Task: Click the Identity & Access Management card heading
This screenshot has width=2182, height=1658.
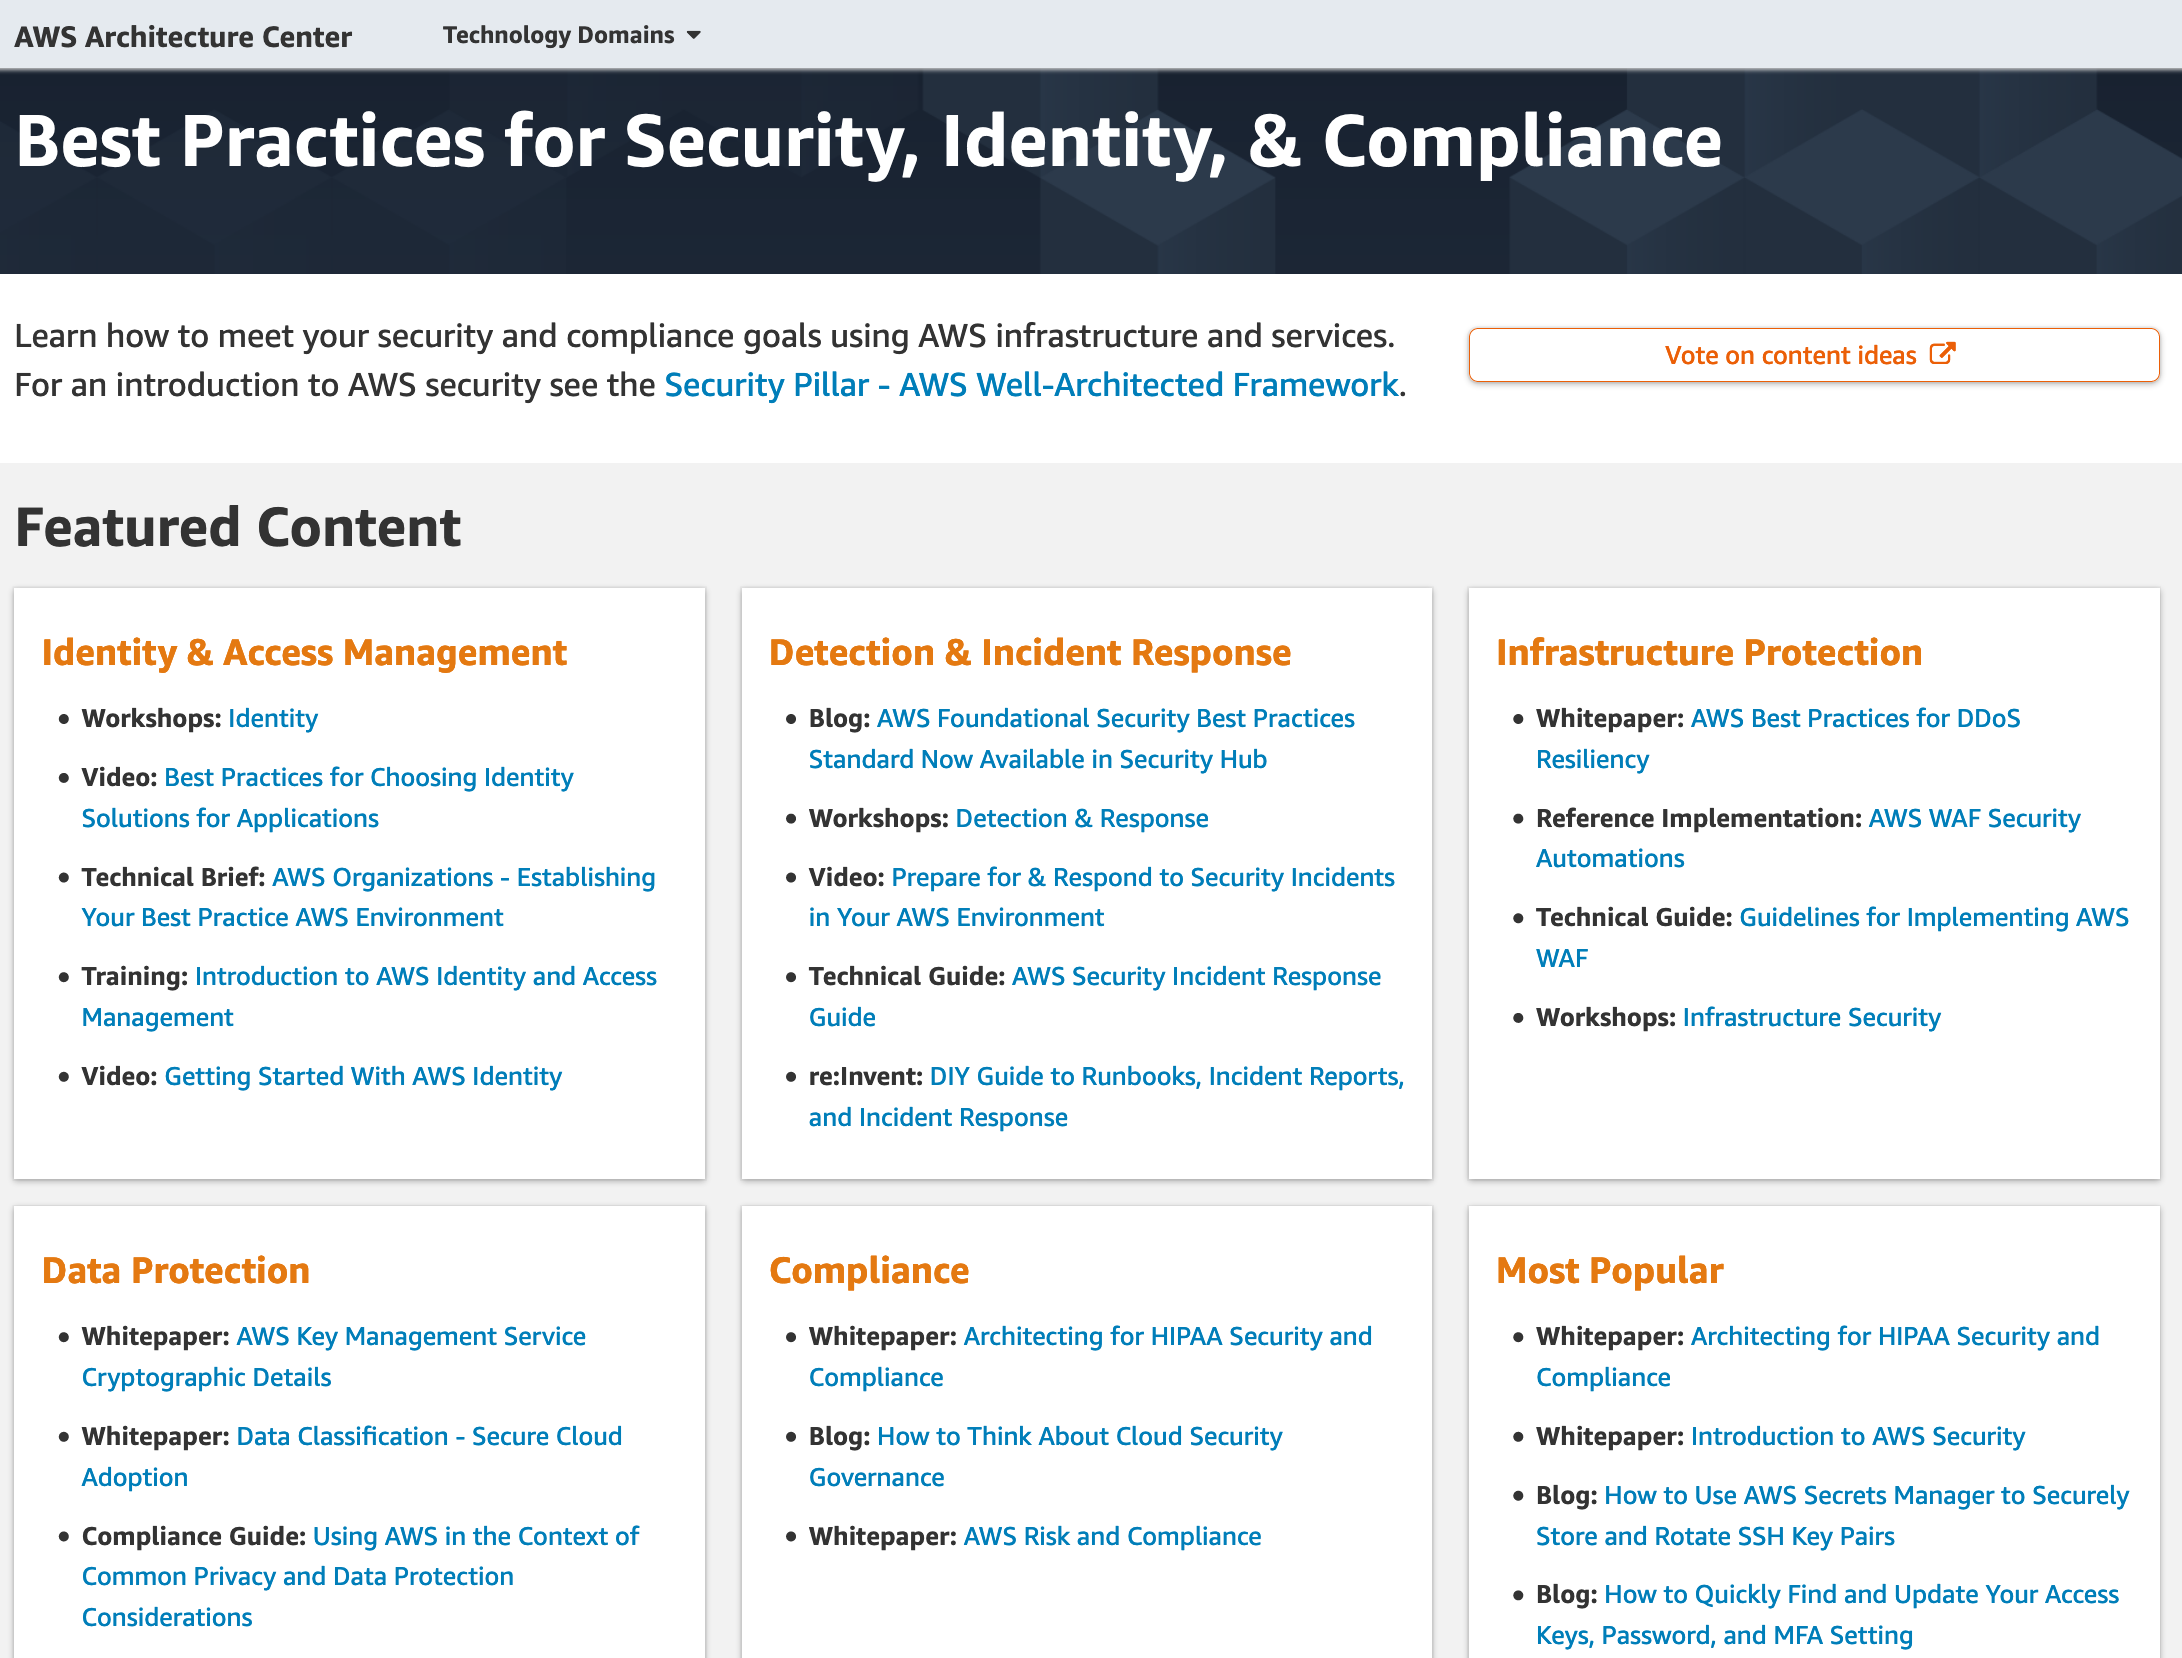Action: click(x=304, y=653)
